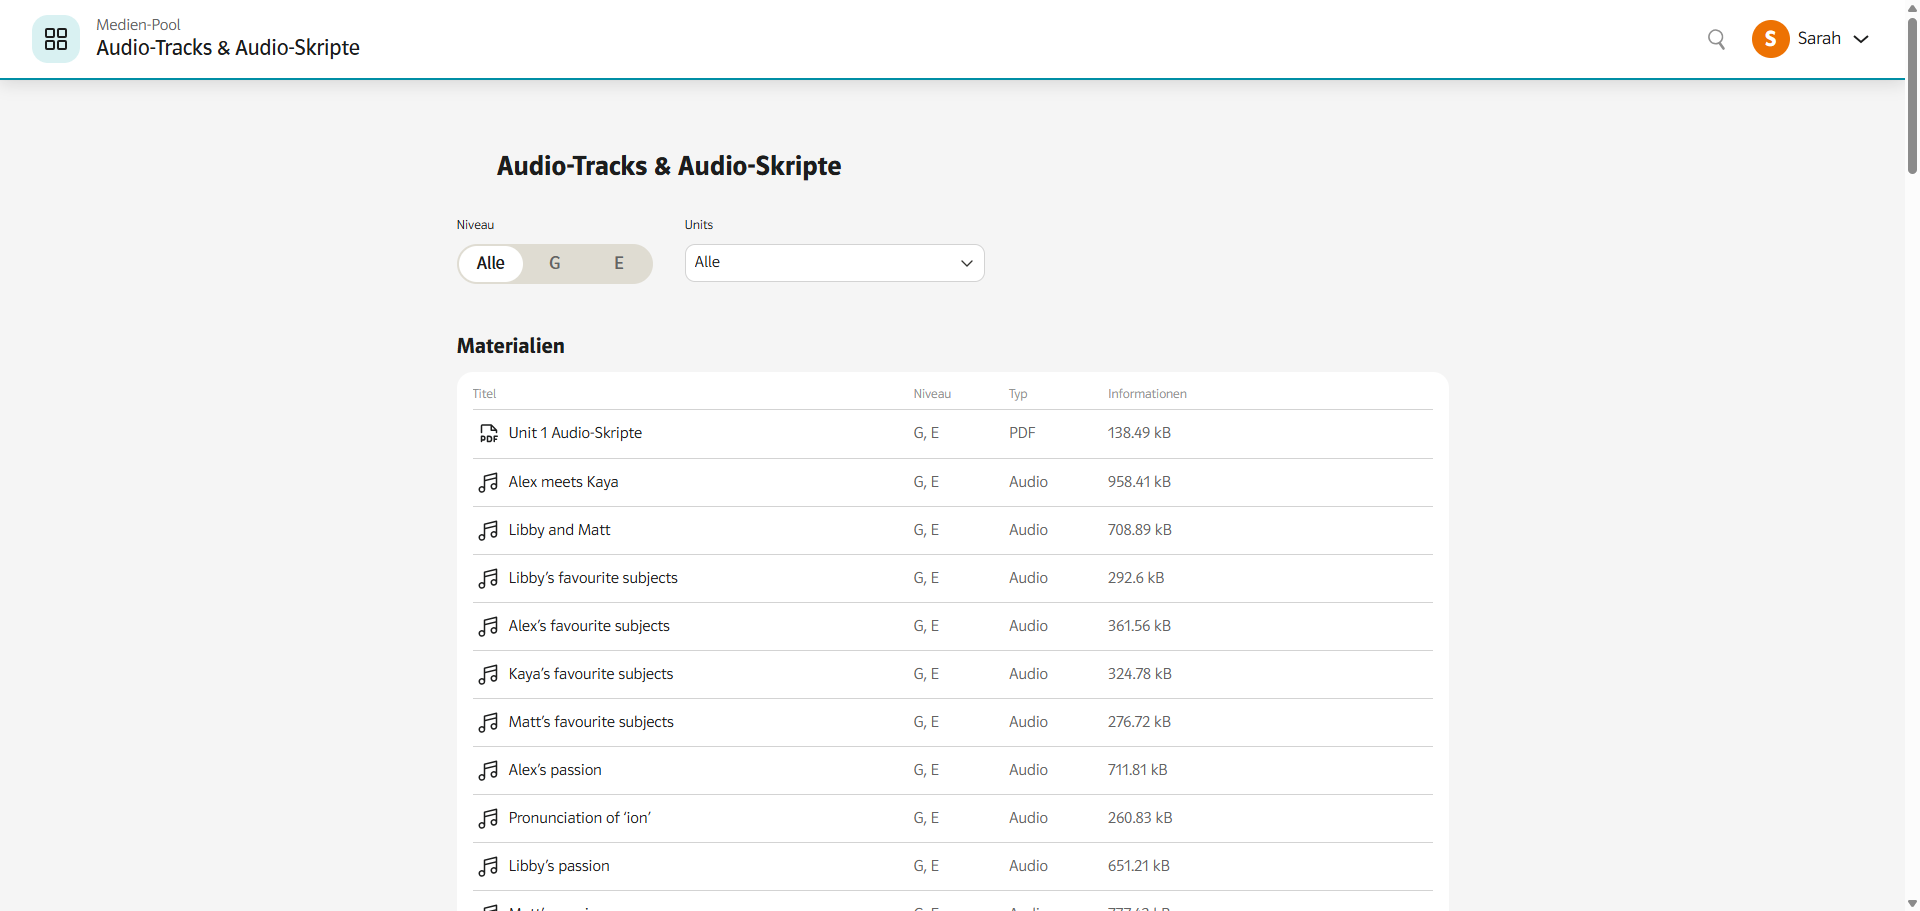Click the PDF icon for Unit 1 Audio-Skripte

coord(488,433)
